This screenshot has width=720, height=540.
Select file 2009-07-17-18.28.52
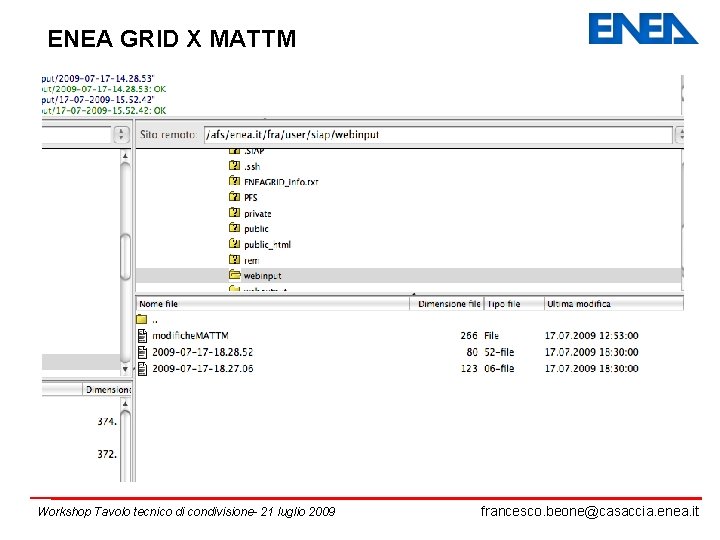(x=202, y=352)
